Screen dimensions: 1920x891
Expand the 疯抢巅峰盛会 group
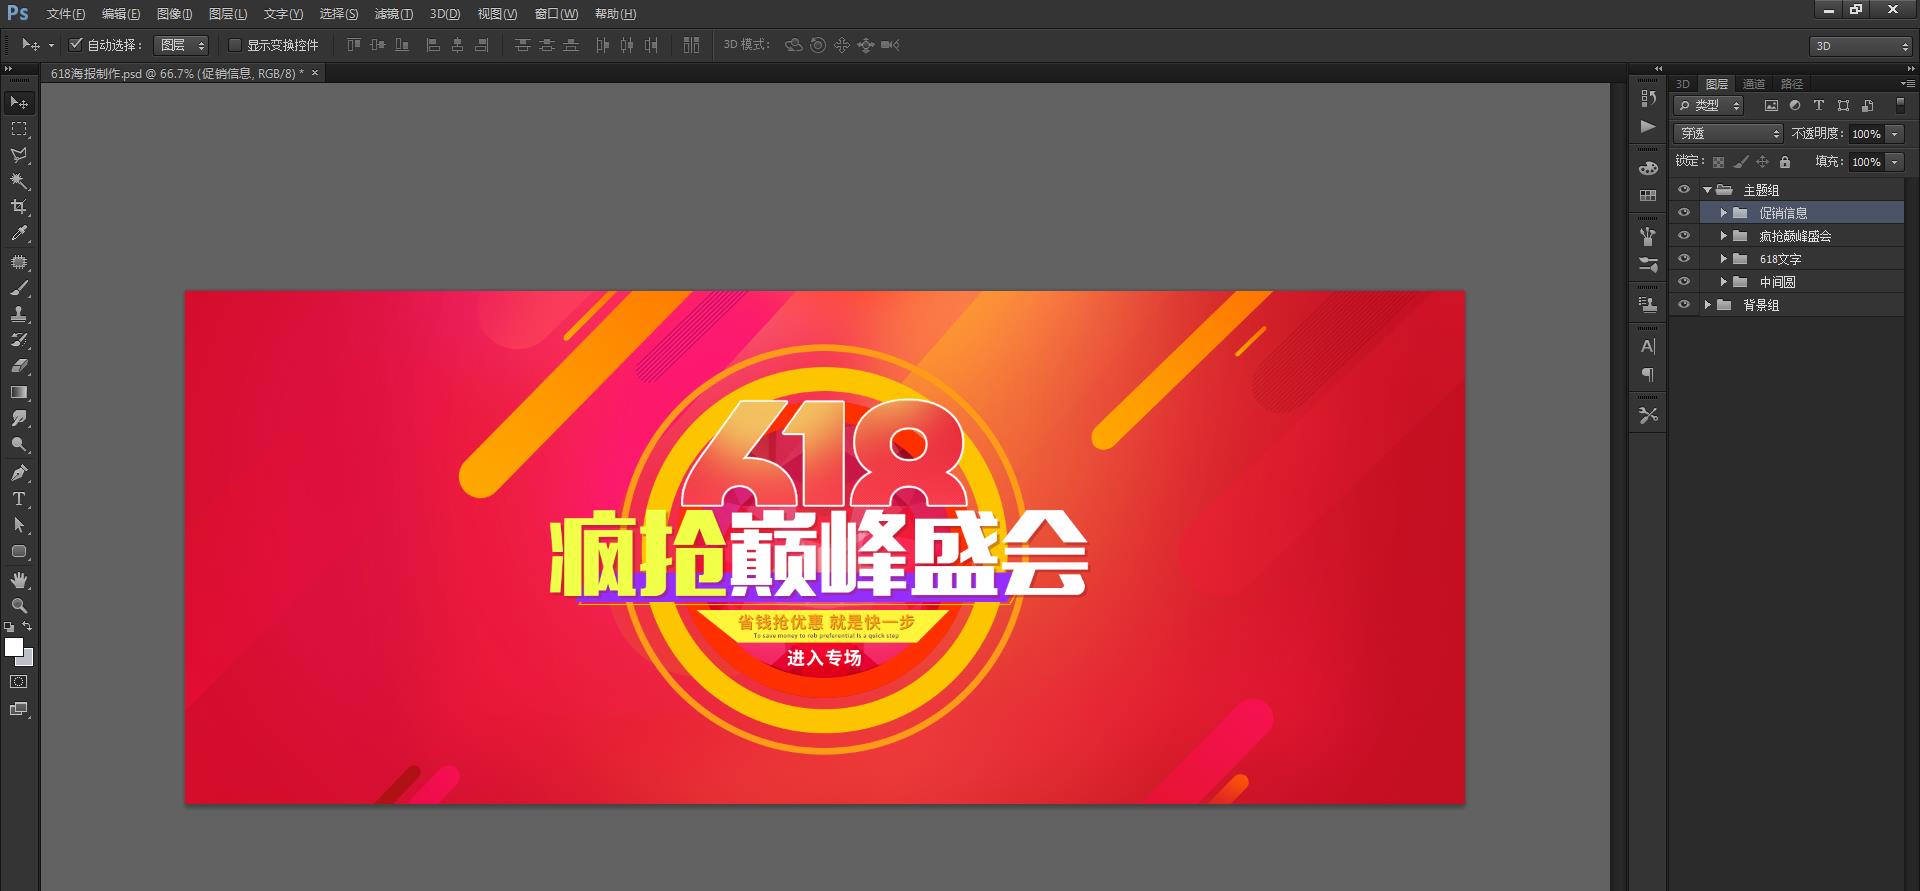tap(1723, 236)
